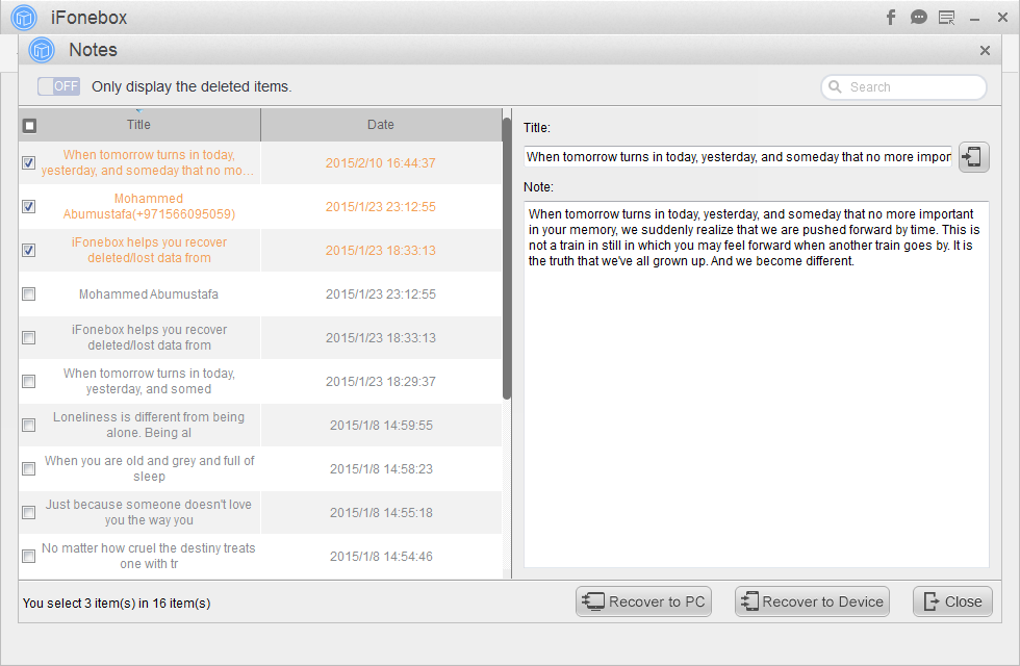The width and height of the screenshot is (1020, 666).
Task: Open the feedback chat bubble icon
Action: [918, 16]
